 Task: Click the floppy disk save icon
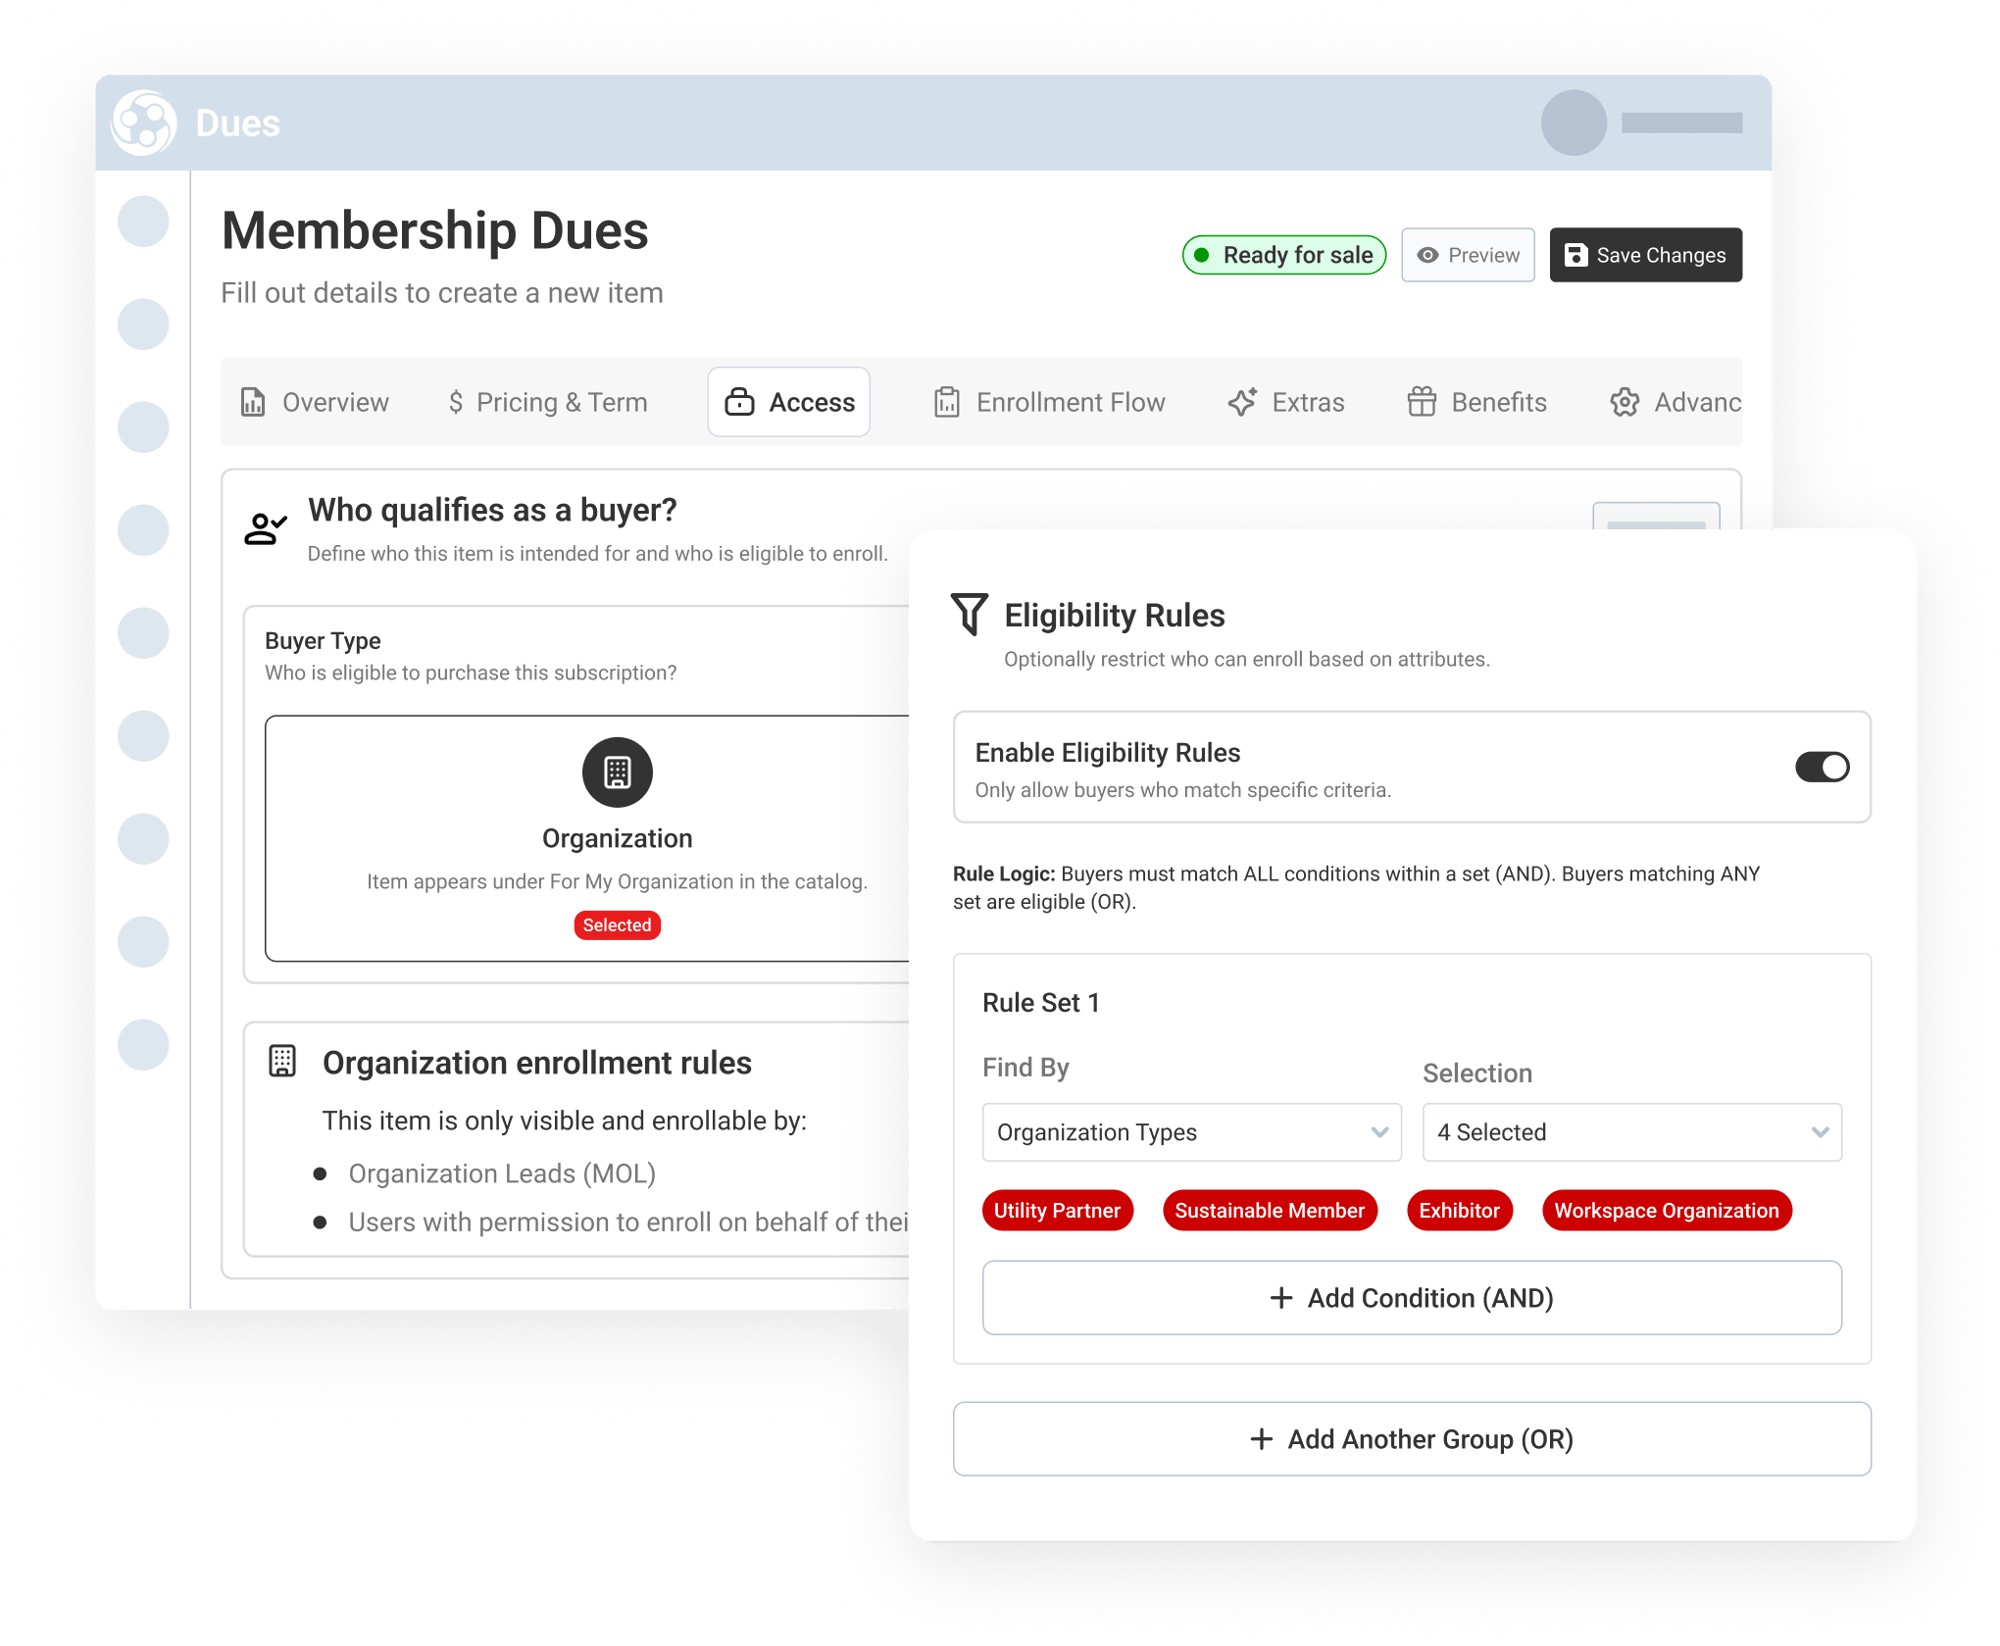pyautogui.click(x=1575, y=255)
